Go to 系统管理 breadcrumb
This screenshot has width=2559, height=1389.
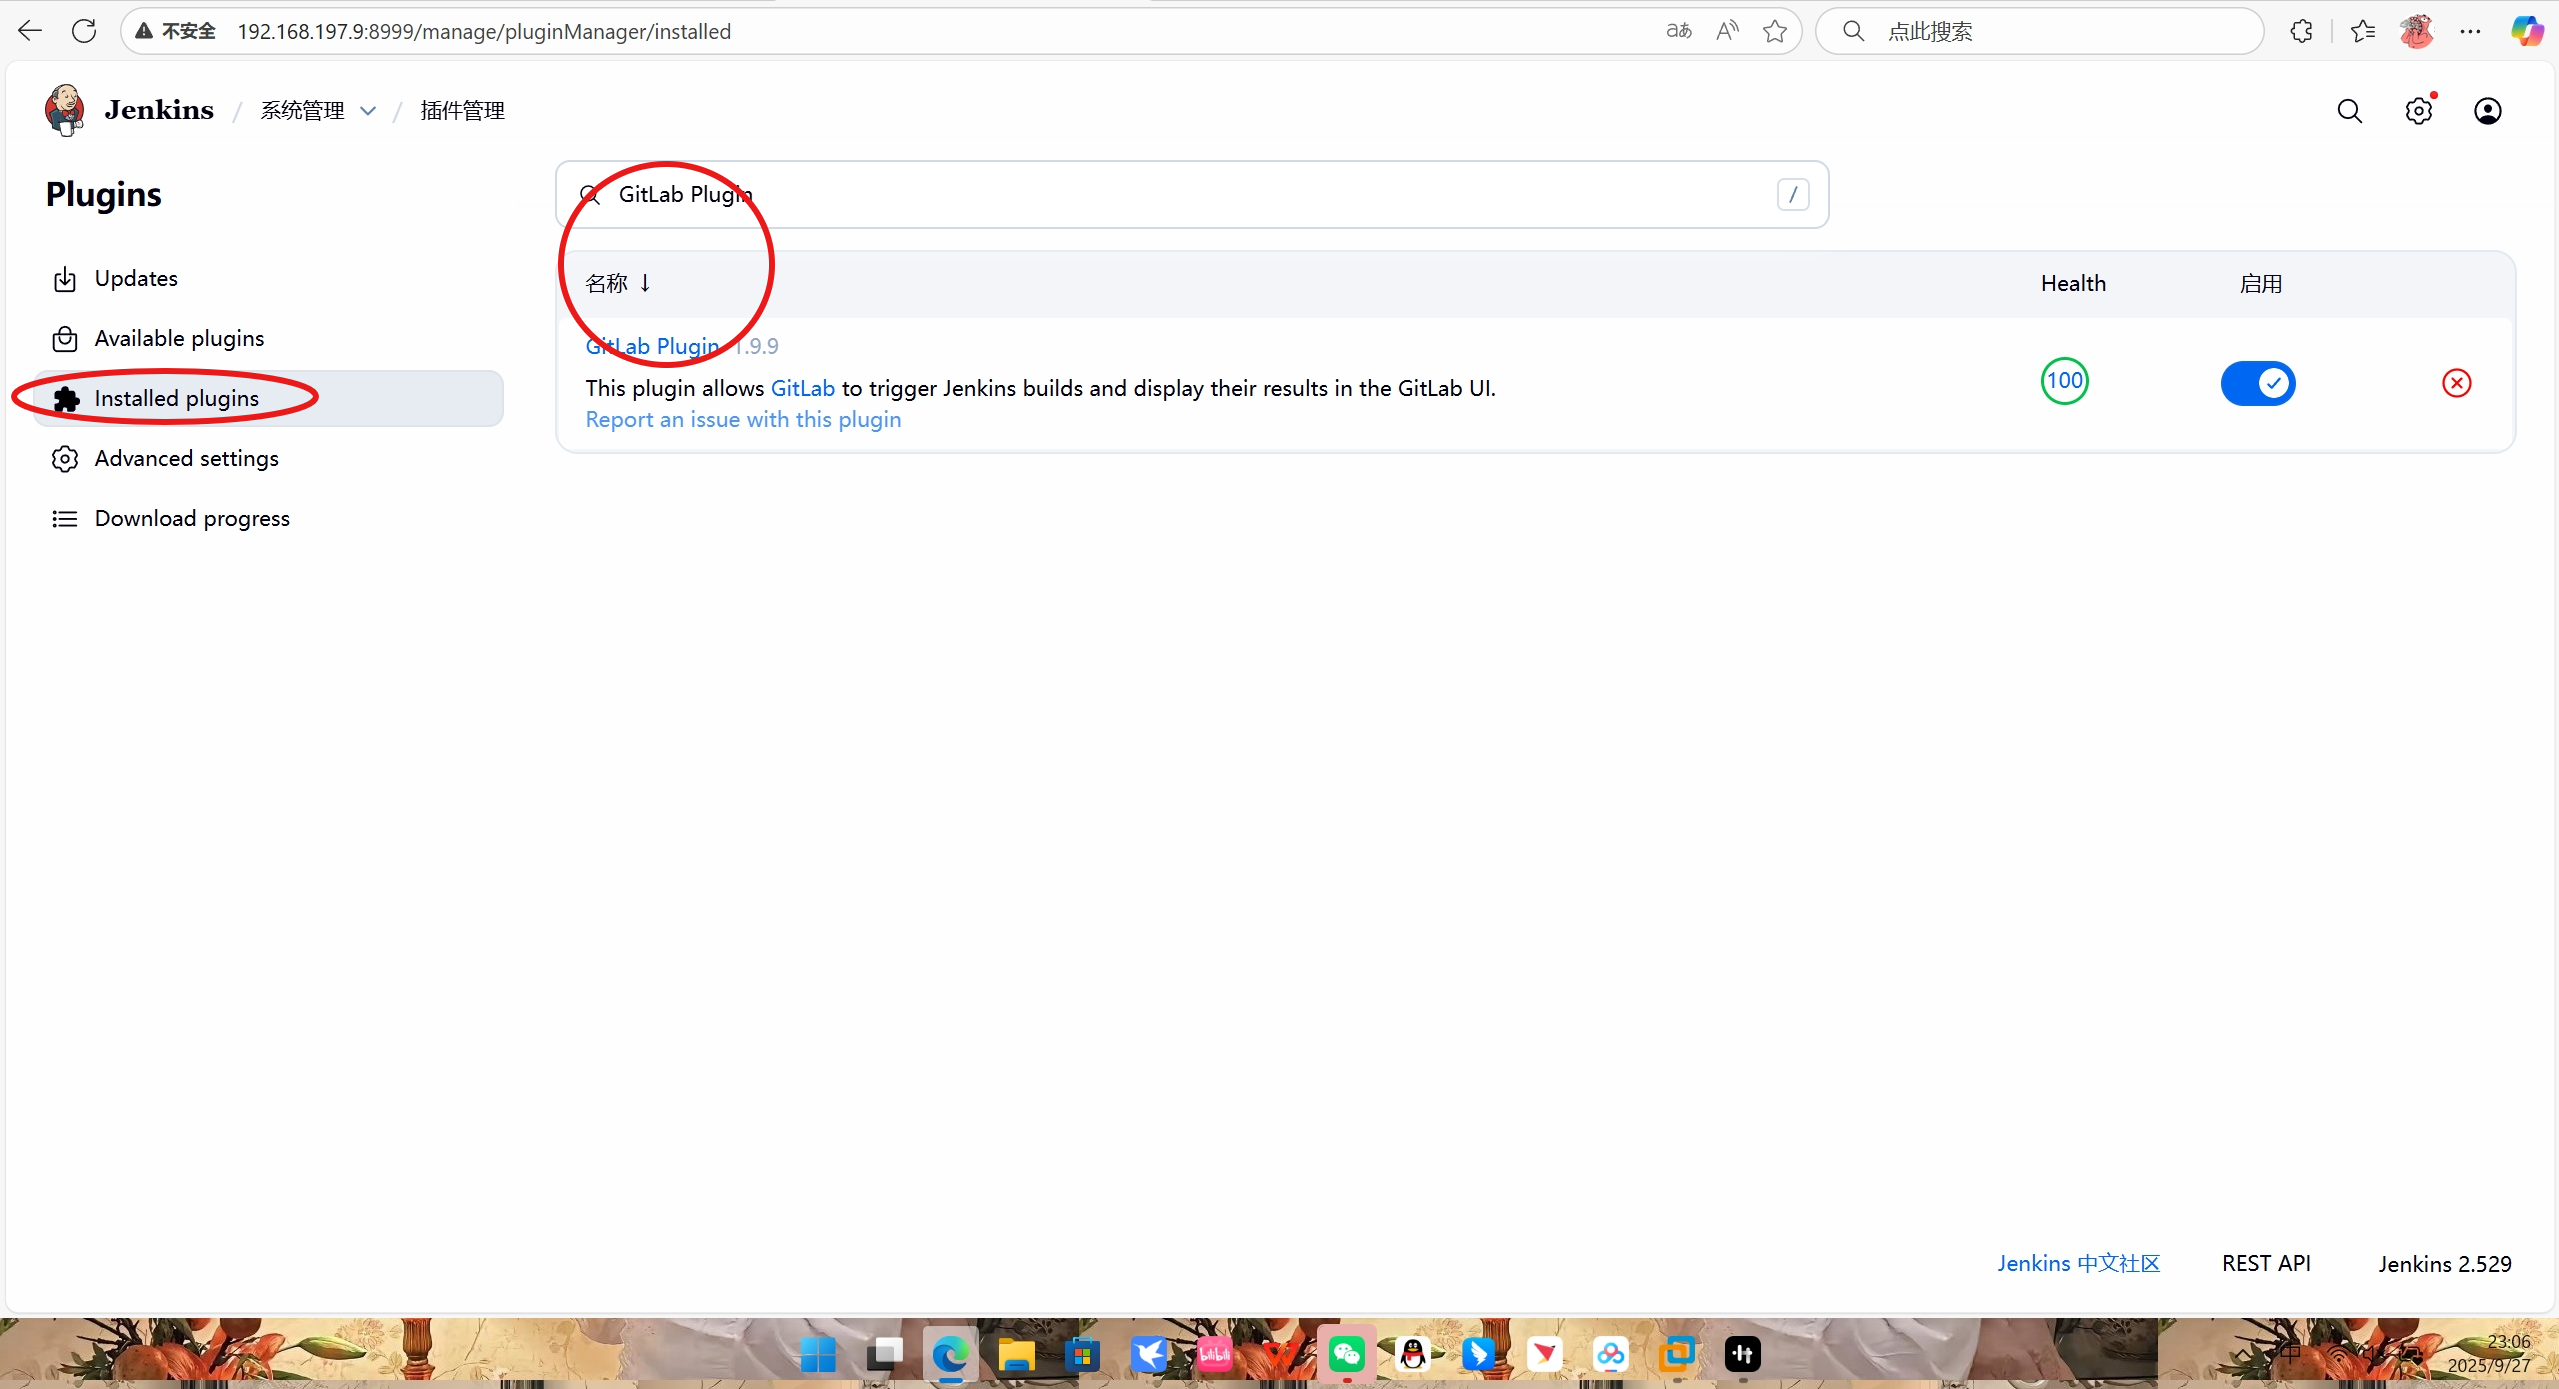(302, 111)
